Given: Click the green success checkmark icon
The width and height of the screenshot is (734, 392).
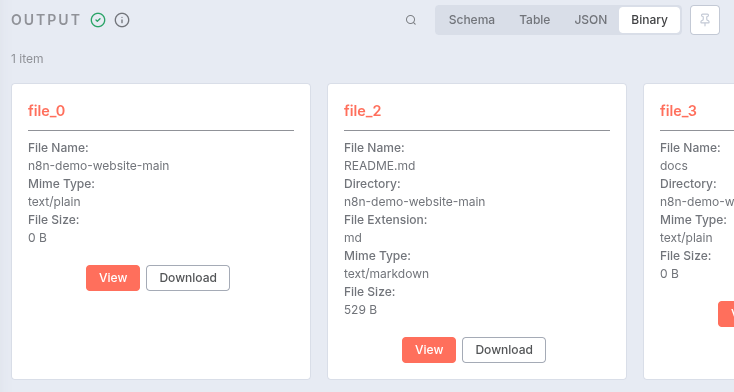Looking at the screenshot, I should point(98,20).
